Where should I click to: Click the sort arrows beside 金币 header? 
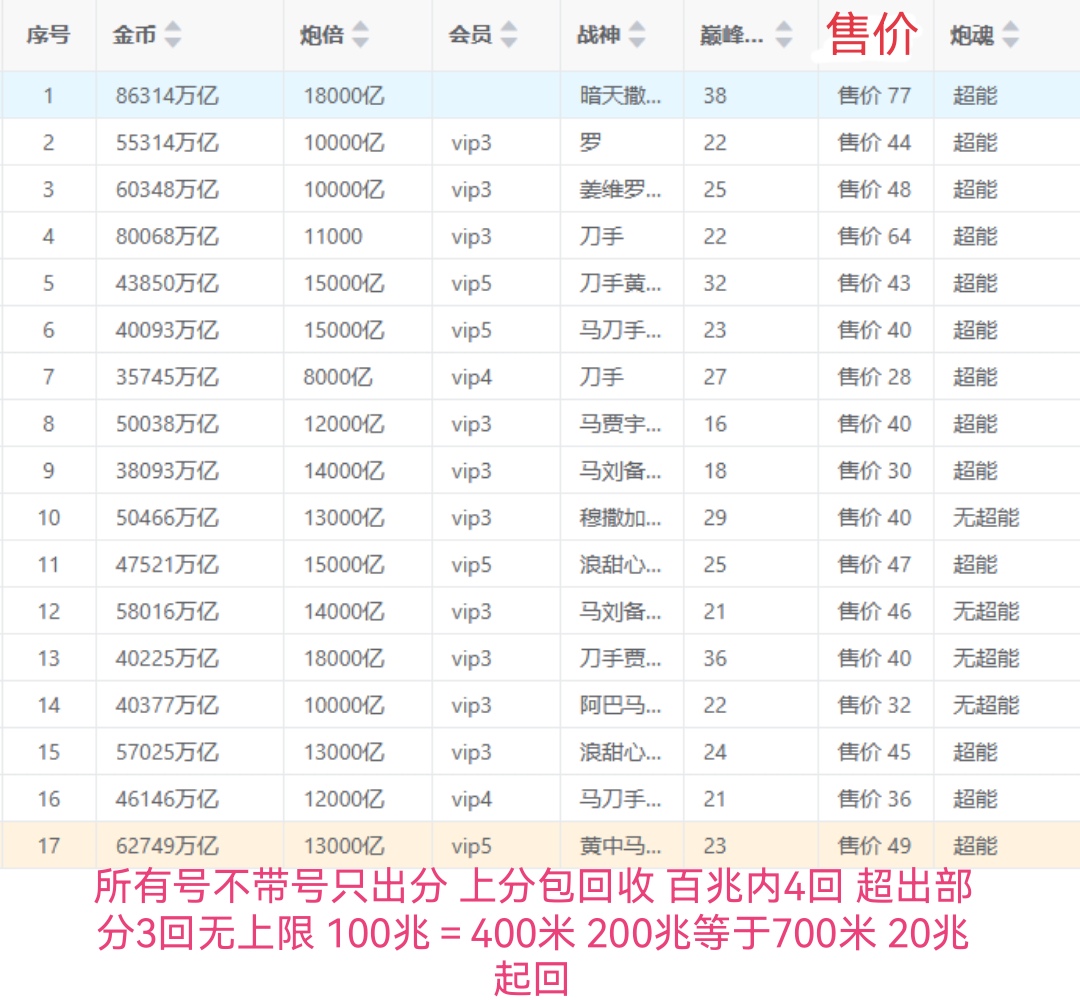[x=173, y=35]
